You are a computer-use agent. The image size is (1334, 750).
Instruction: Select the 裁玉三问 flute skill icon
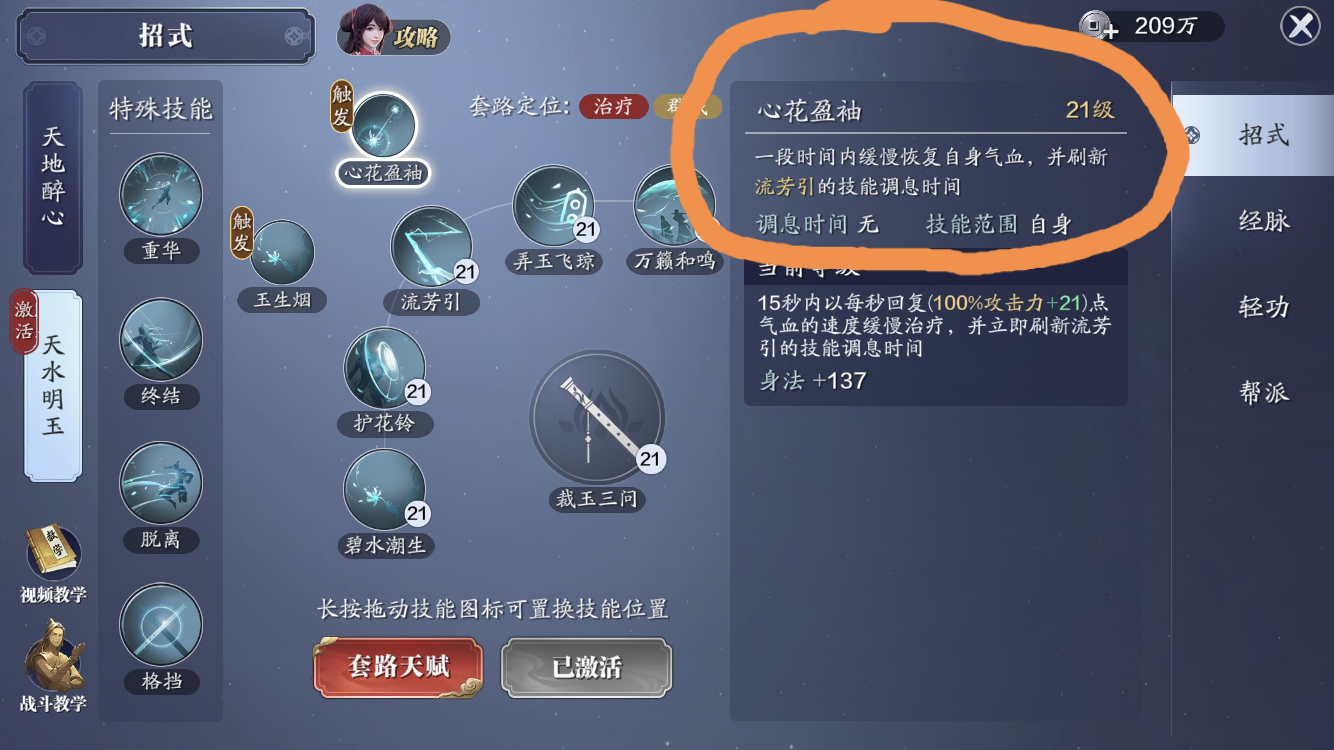coord(597,418)
